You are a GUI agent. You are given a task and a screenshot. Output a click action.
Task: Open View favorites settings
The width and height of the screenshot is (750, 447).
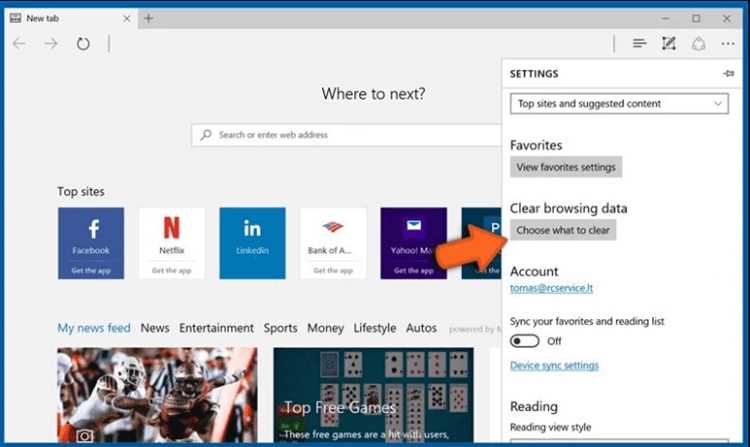coord(566,167)
